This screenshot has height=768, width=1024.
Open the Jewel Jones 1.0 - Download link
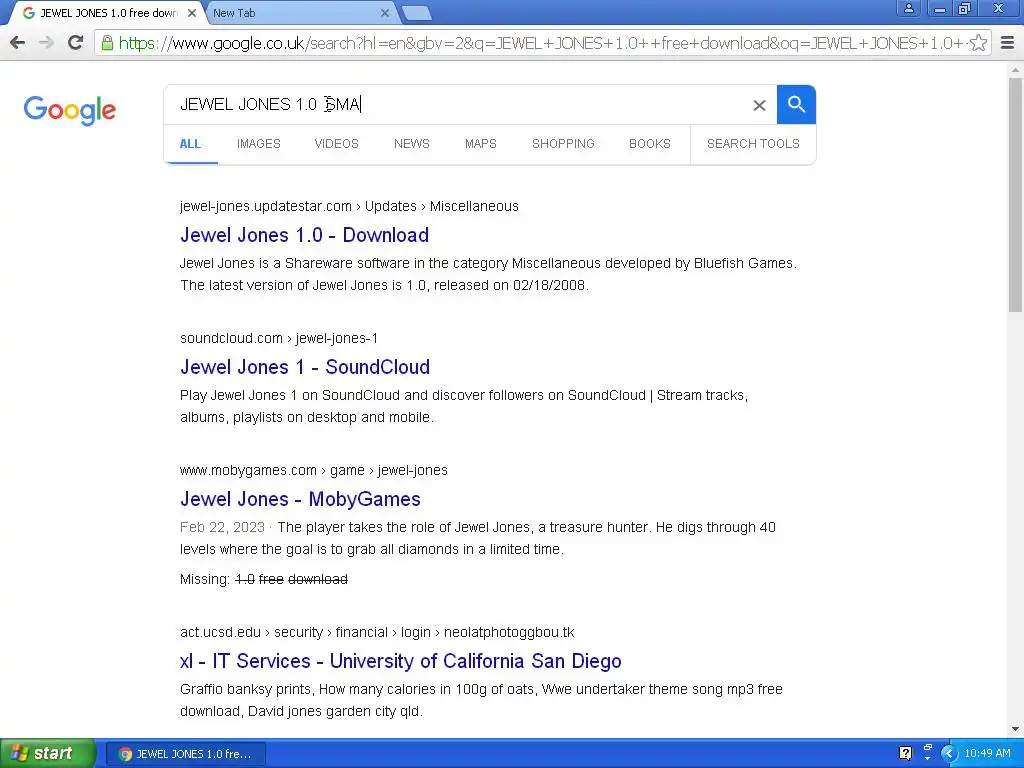point(304,235)
